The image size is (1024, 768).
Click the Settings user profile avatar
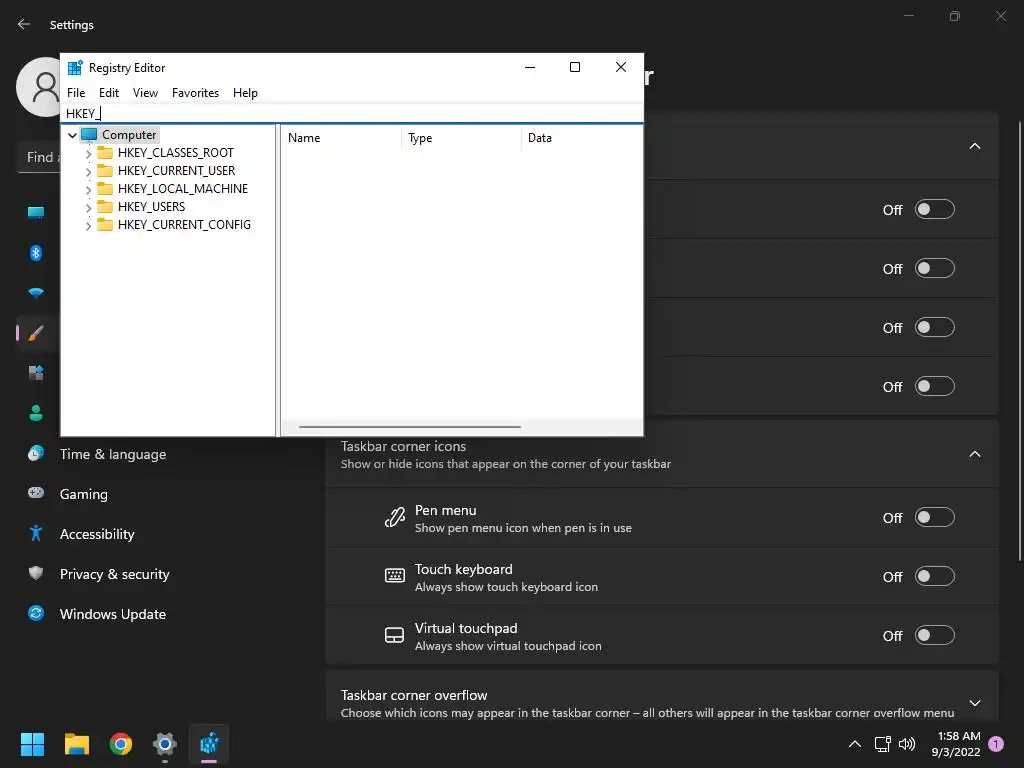(x=40, y=87)
